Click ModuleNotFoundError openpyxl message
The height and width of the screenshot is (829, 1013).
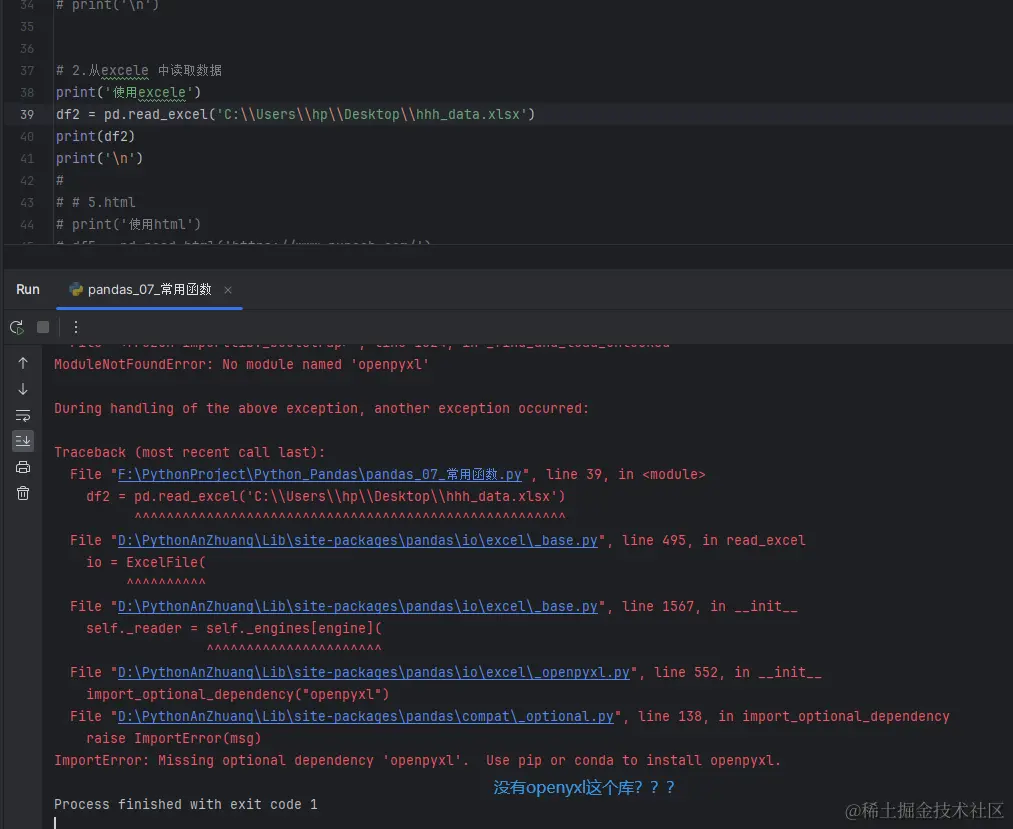(242, 364)
